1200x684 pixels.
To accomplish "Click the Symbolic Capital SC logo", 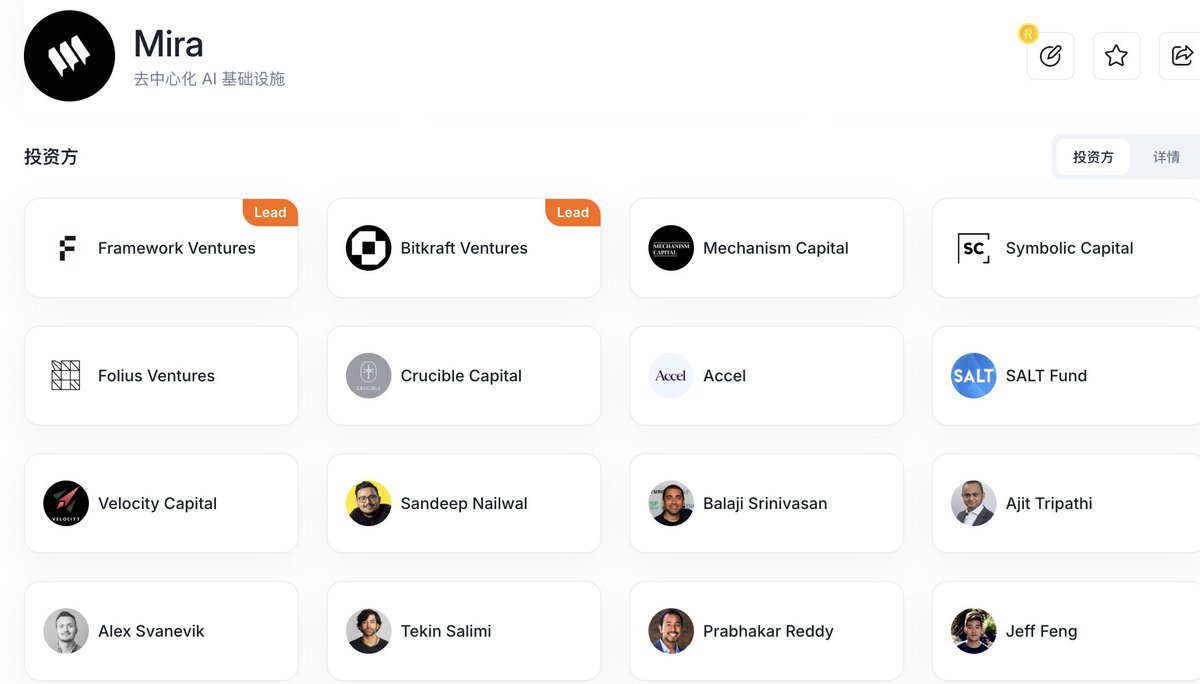I will tap(973, 248).
